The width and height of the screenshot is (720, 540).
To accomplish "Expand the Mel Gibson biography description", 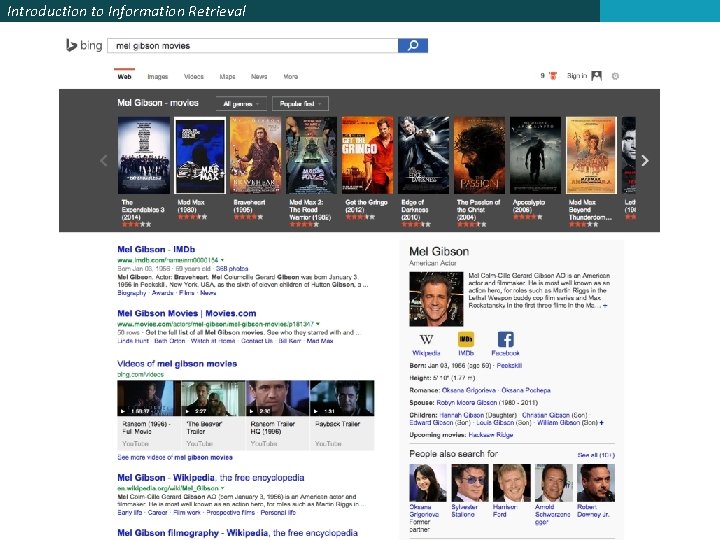I will click(x=605, y=305).
